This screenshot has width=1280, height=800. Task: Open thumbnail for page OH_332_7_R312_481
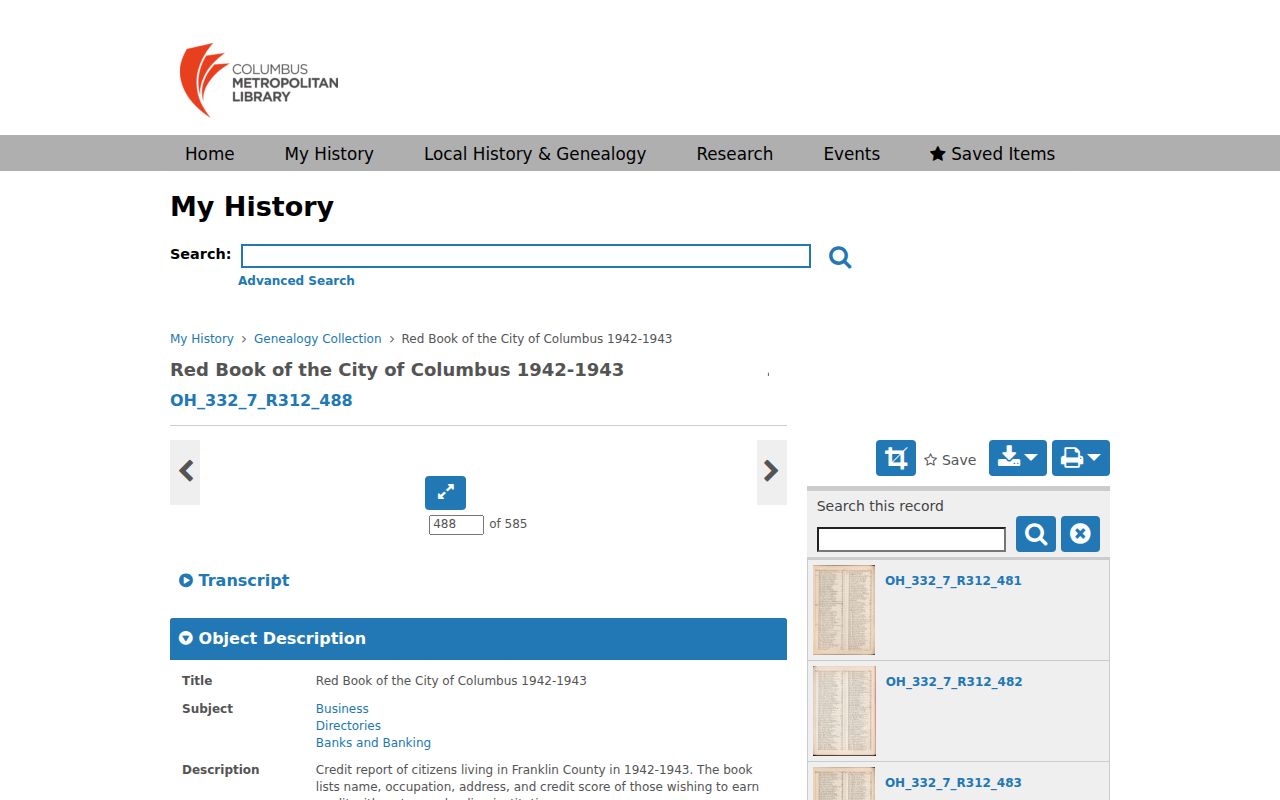844,610
